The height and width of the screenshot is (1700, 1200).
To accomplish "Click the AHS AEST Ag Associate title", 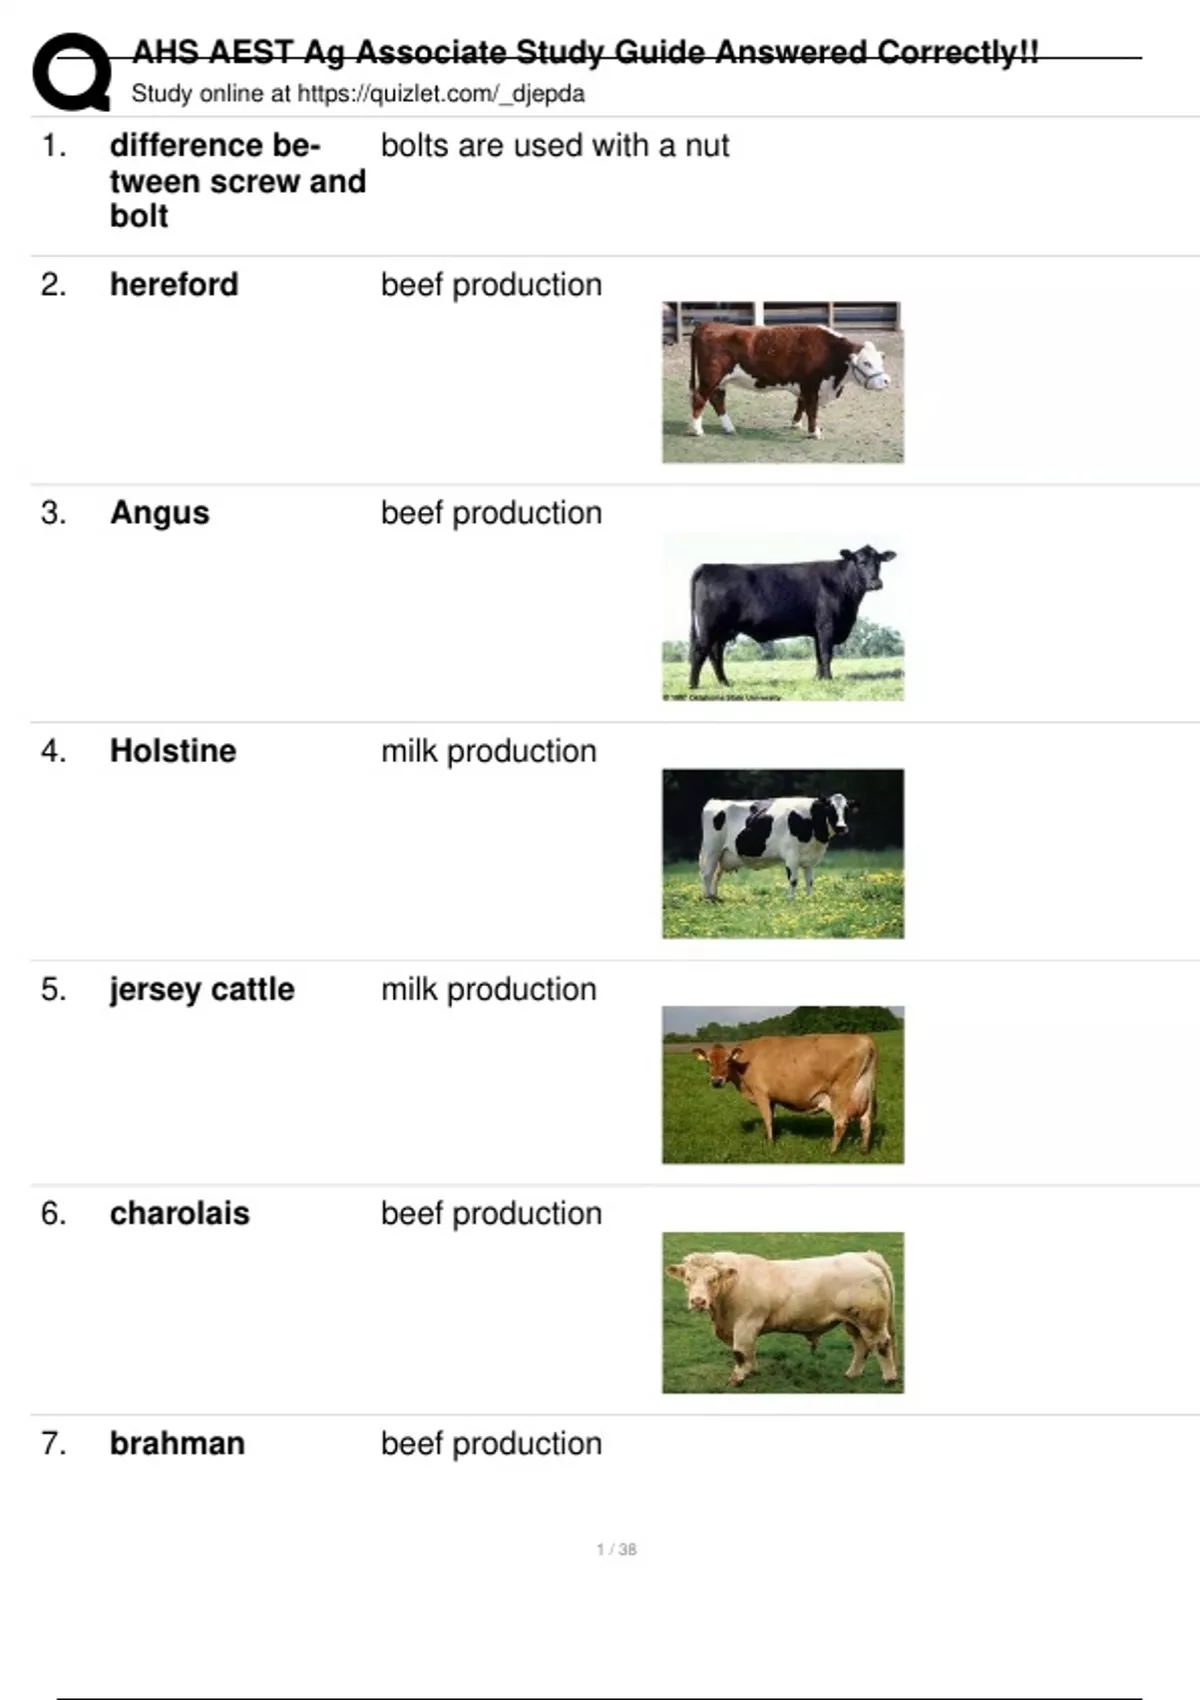I will click(x=585, y=52).
